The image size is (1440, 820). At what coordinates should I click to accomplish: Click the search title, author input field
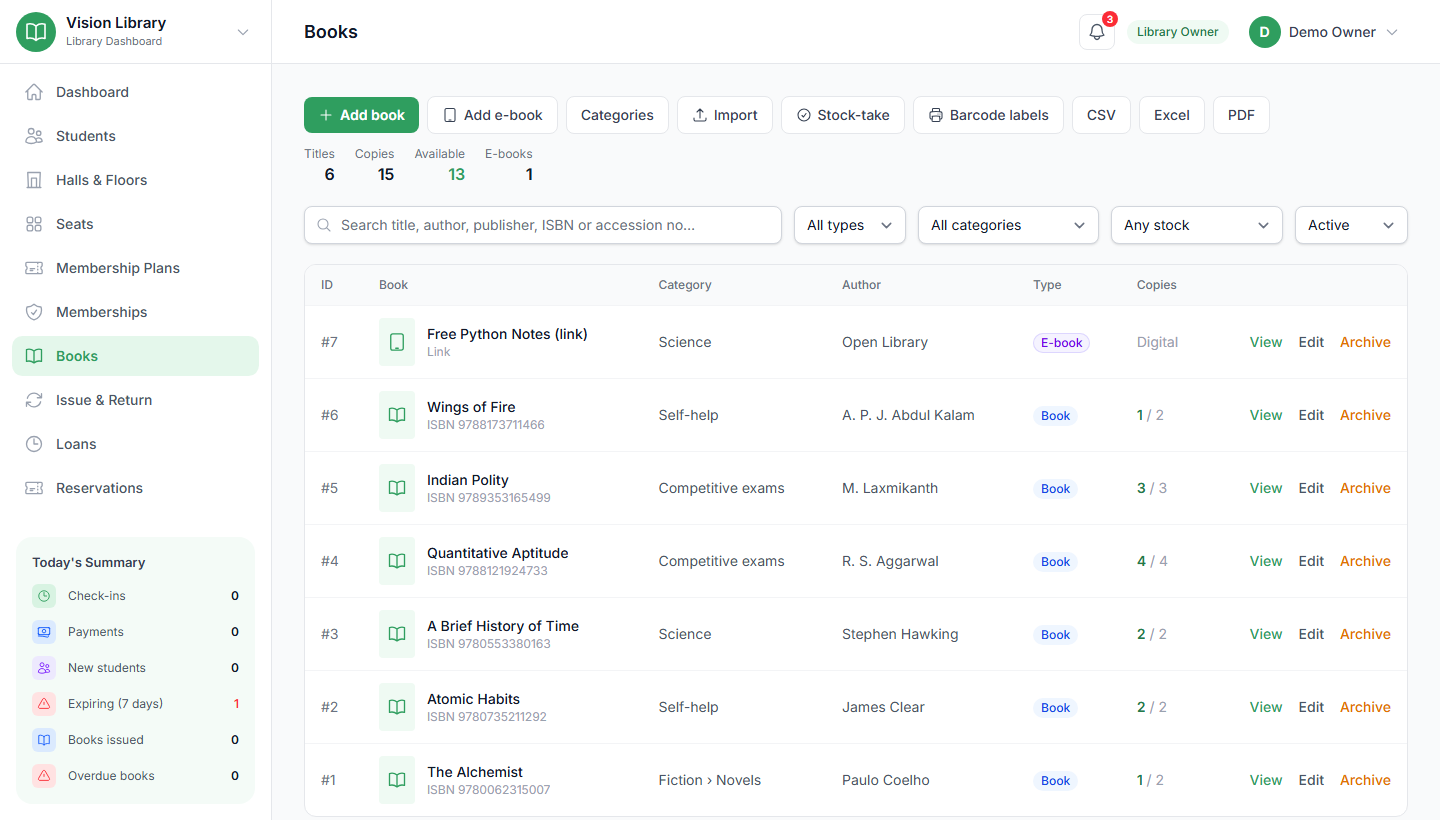pyautogui.click(x=543, y=225)
